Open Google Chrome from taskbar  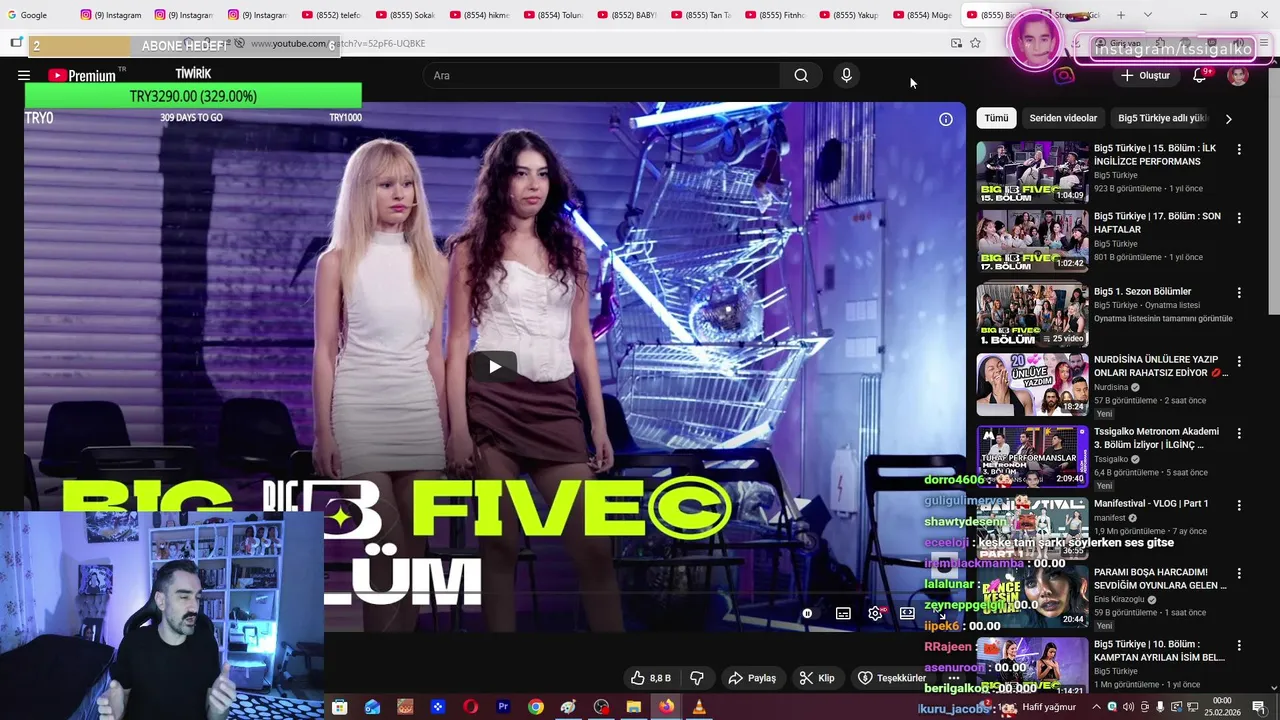point(536,707)
